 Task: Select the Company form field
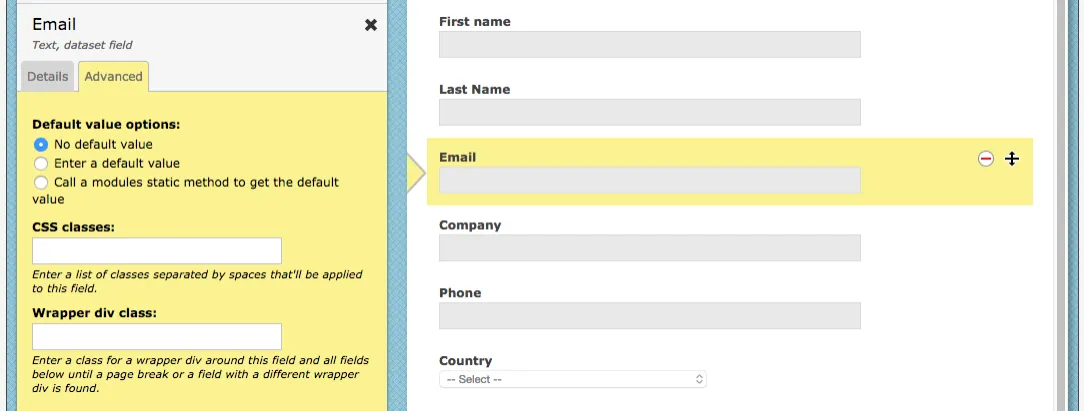[650, 247]
